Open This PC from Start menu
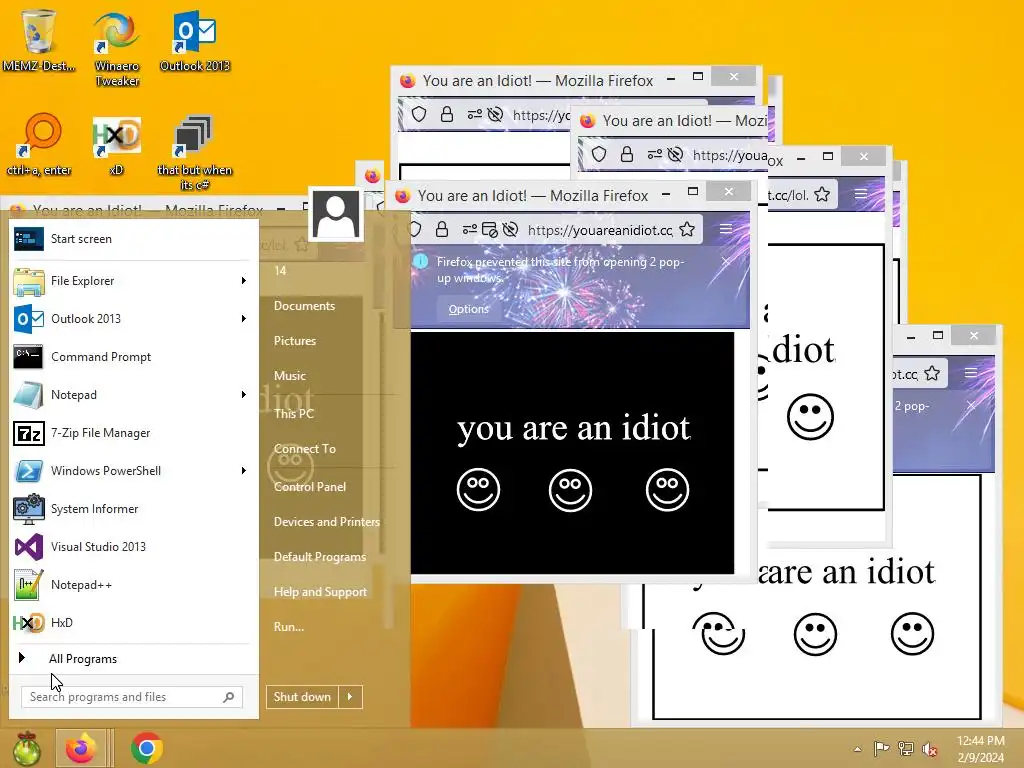 (x=294, y=413)
